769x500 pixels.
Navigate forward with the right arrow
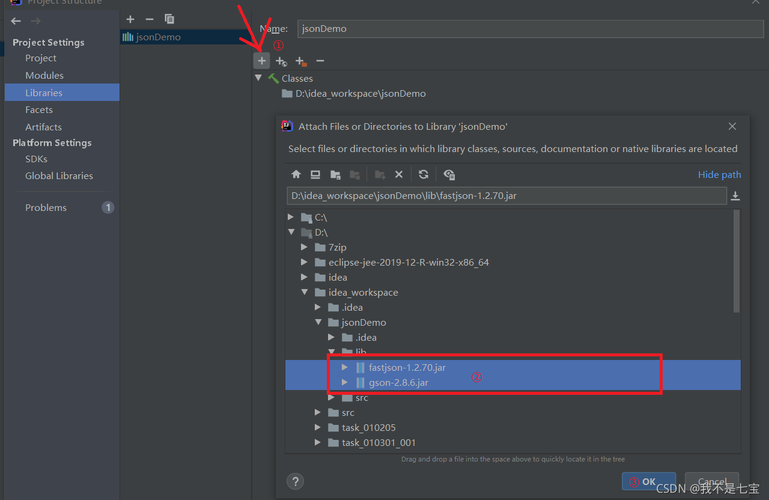[x=36, y=21]
